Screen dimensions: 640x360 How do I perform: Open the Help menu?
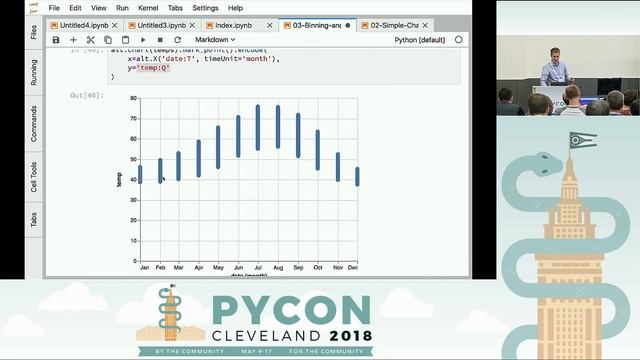[235, 8]
